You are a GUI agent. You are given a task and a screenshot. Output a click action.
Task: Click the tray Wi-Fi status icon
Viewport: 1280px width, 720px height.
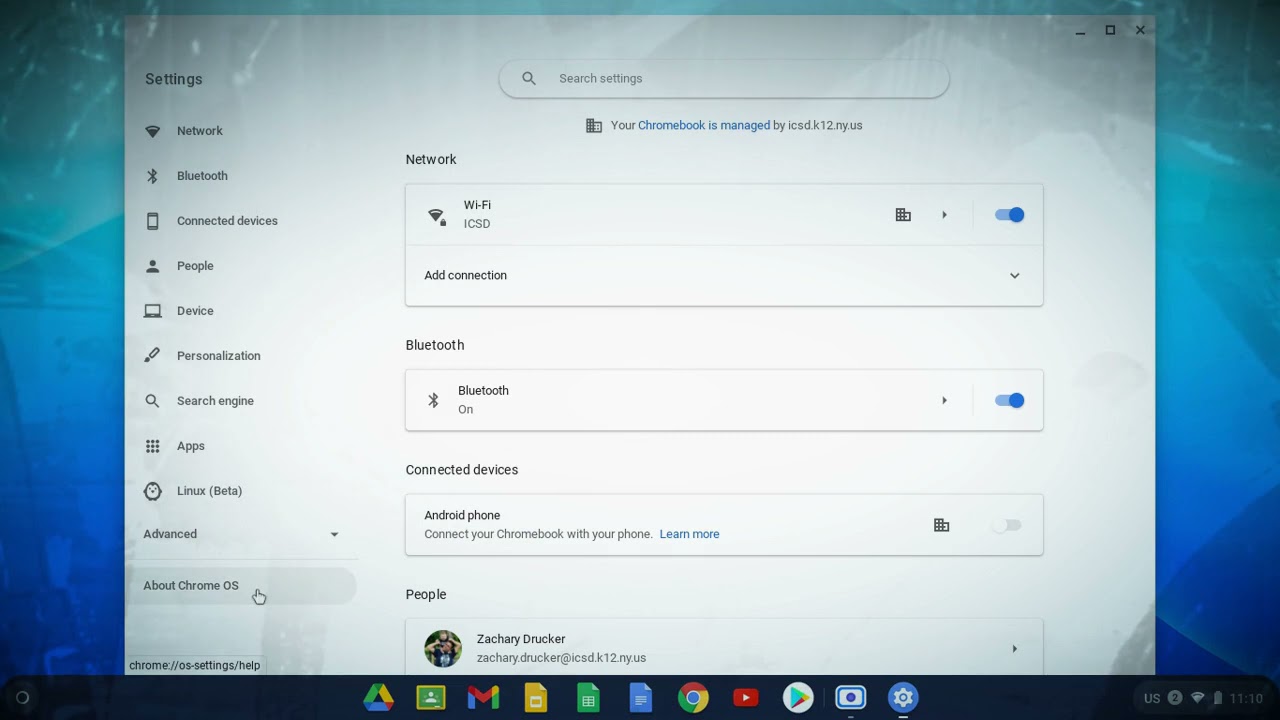click(1197, 698)
